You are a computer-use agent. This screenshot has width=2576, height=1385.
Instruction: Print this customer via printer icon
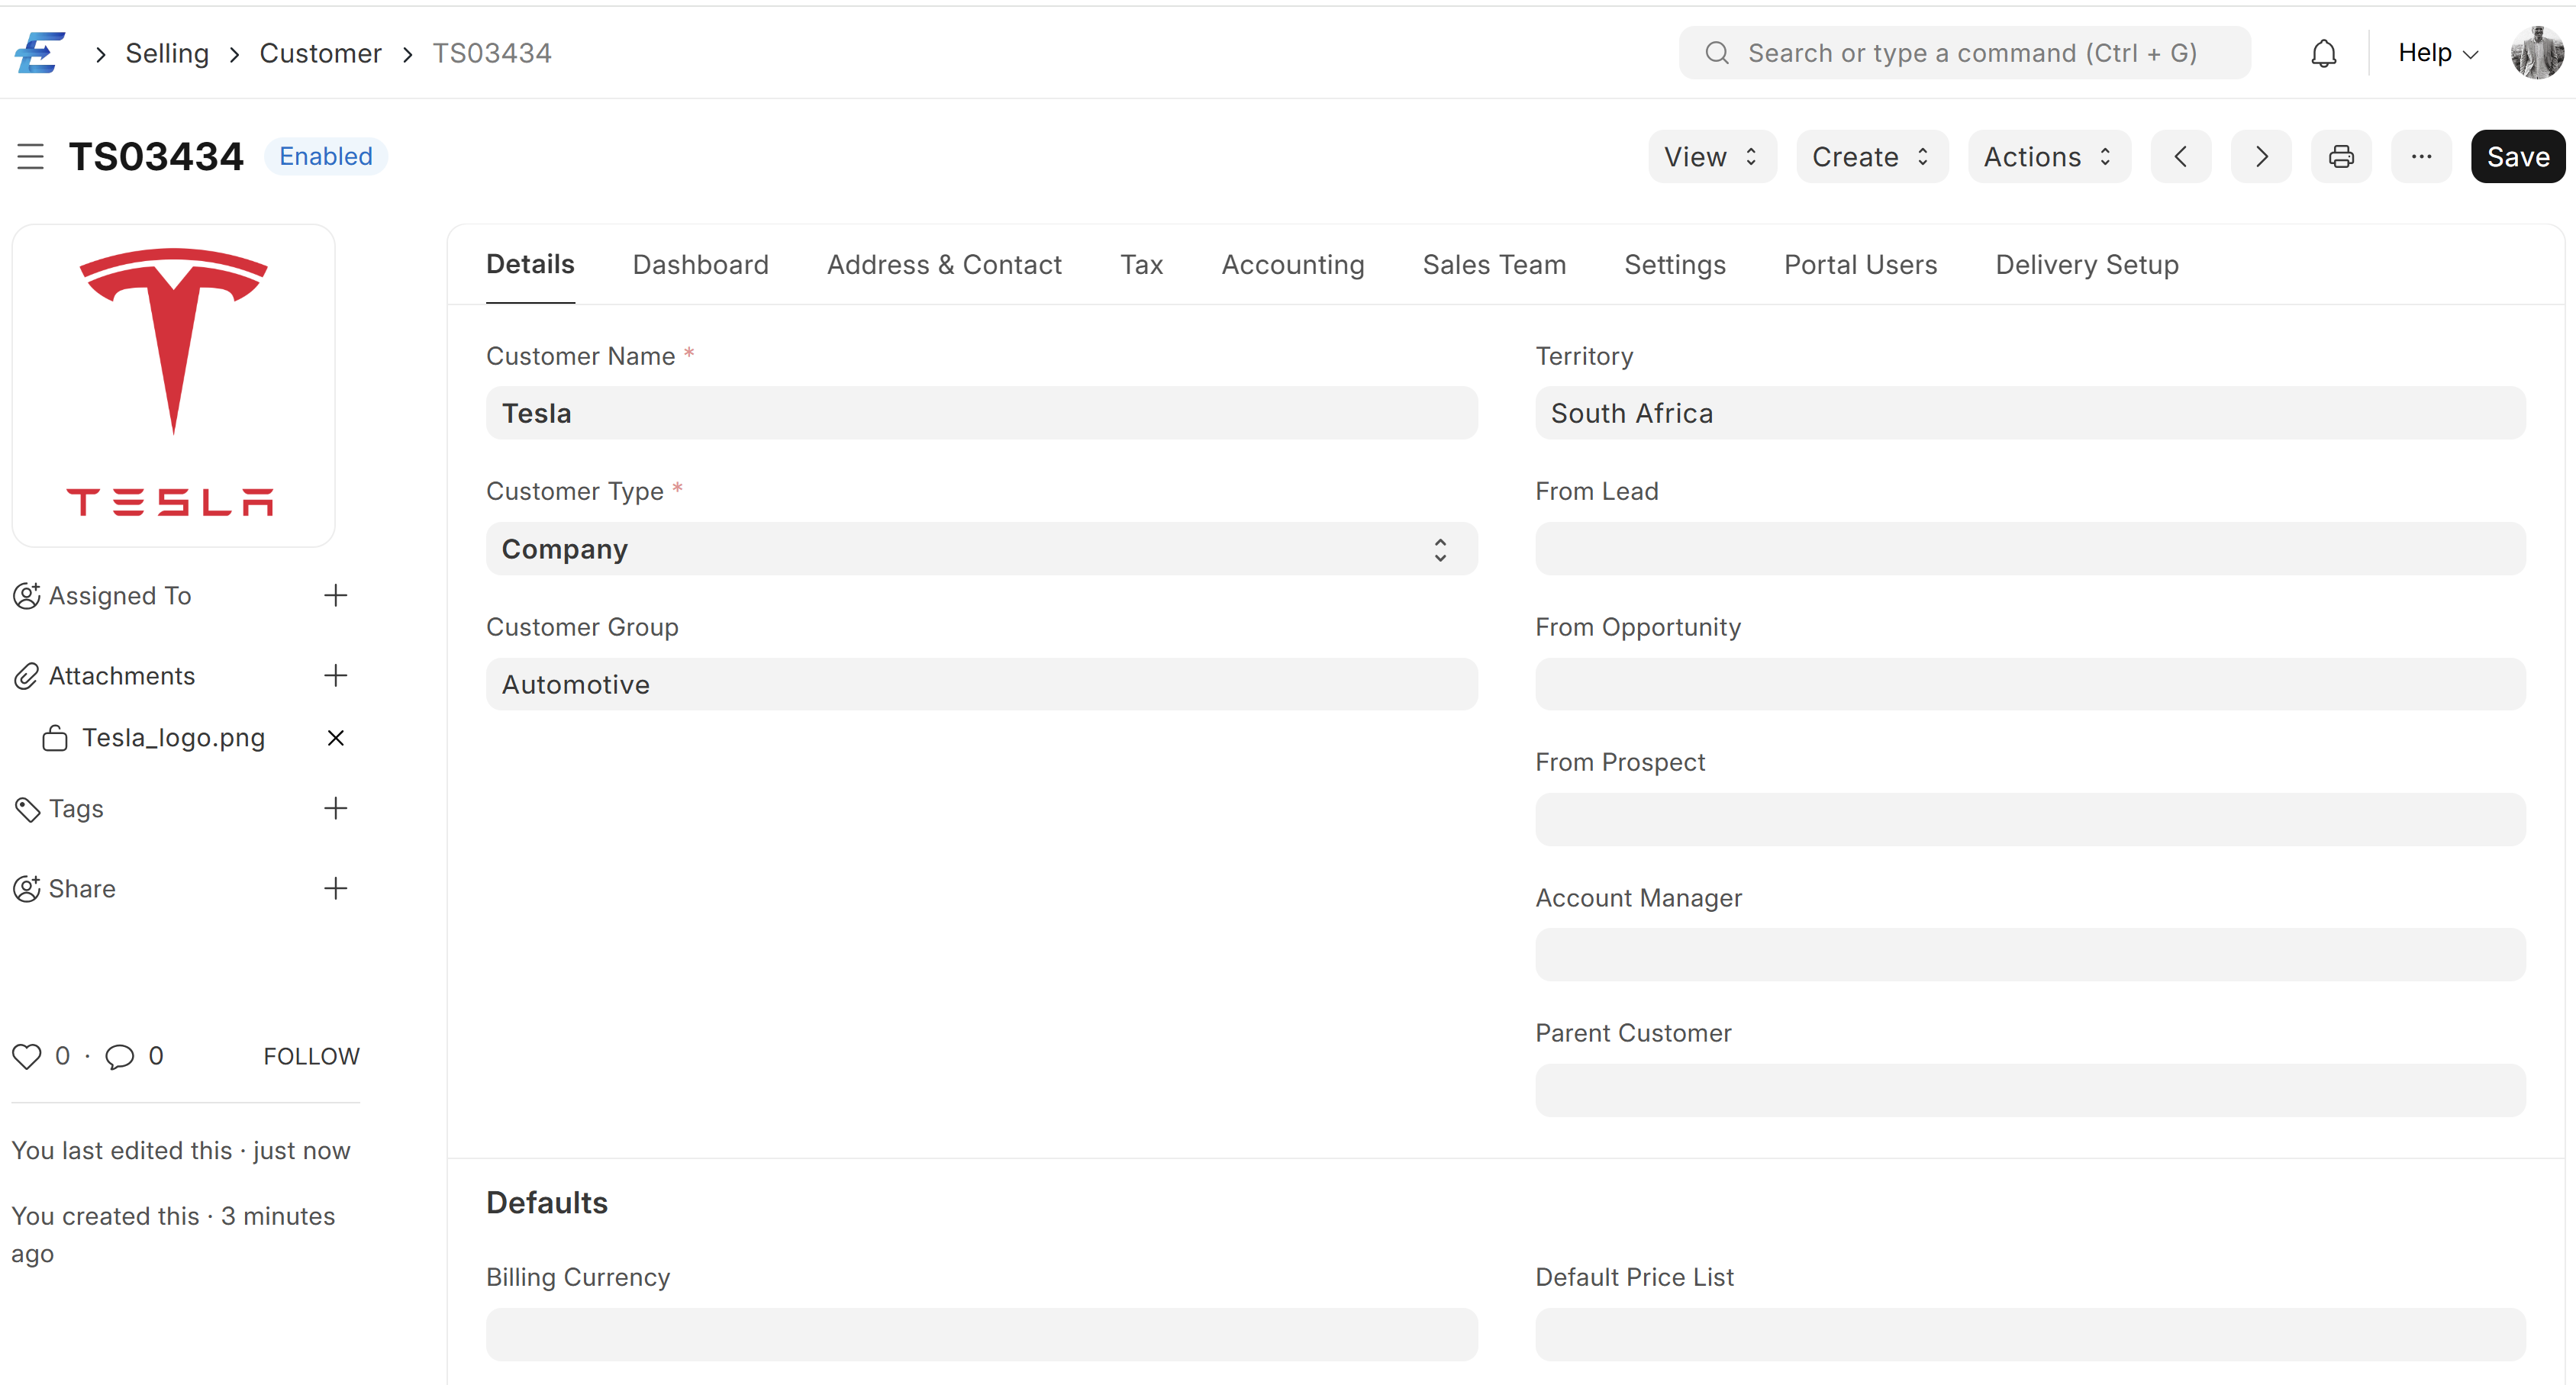point(2341,157)
